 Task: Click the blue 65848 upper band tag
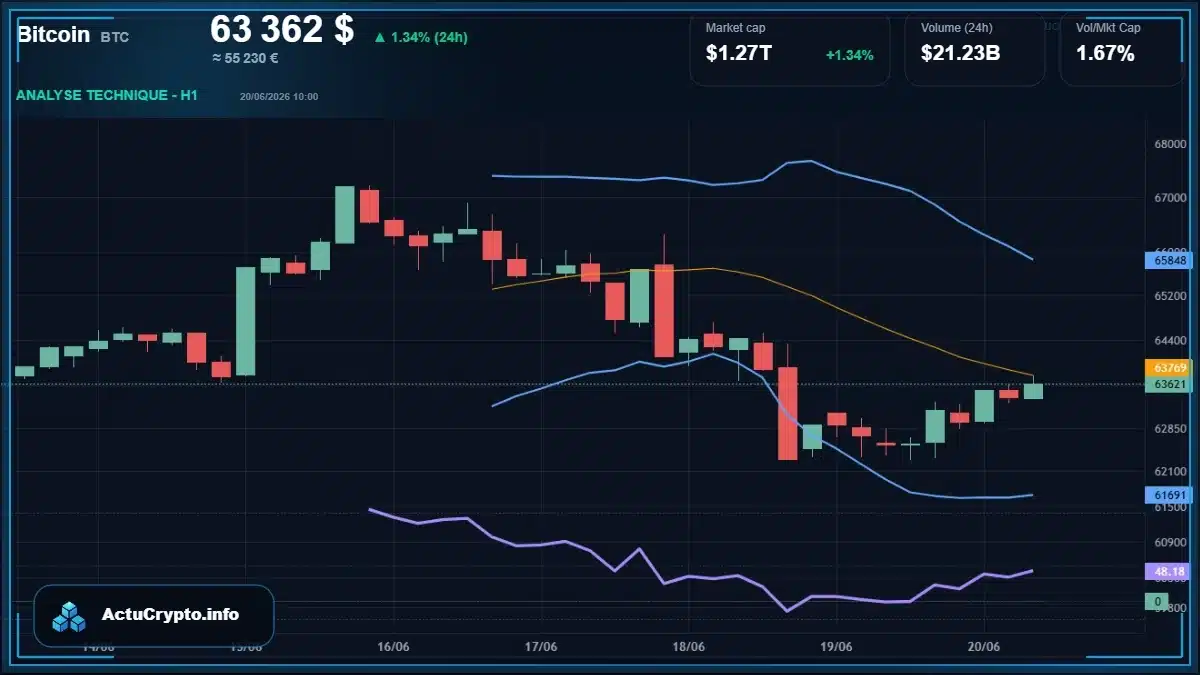(x=1168, y=260)
